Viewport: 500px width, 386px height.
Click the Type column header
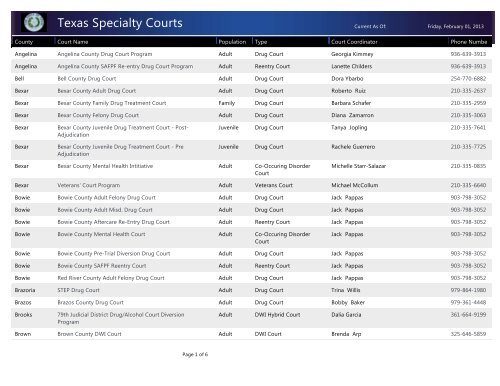[261, 42]
